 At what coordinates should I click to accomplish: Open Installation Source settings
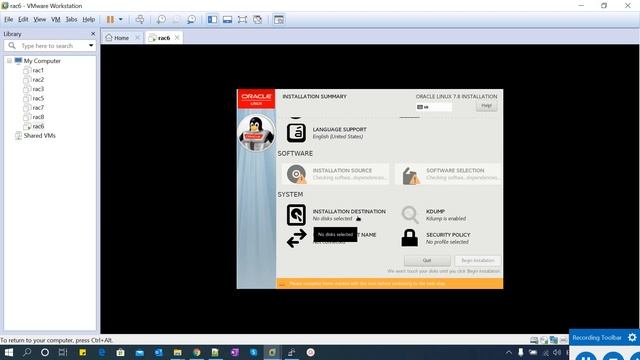pyautogui.click(x=335, y=174)
